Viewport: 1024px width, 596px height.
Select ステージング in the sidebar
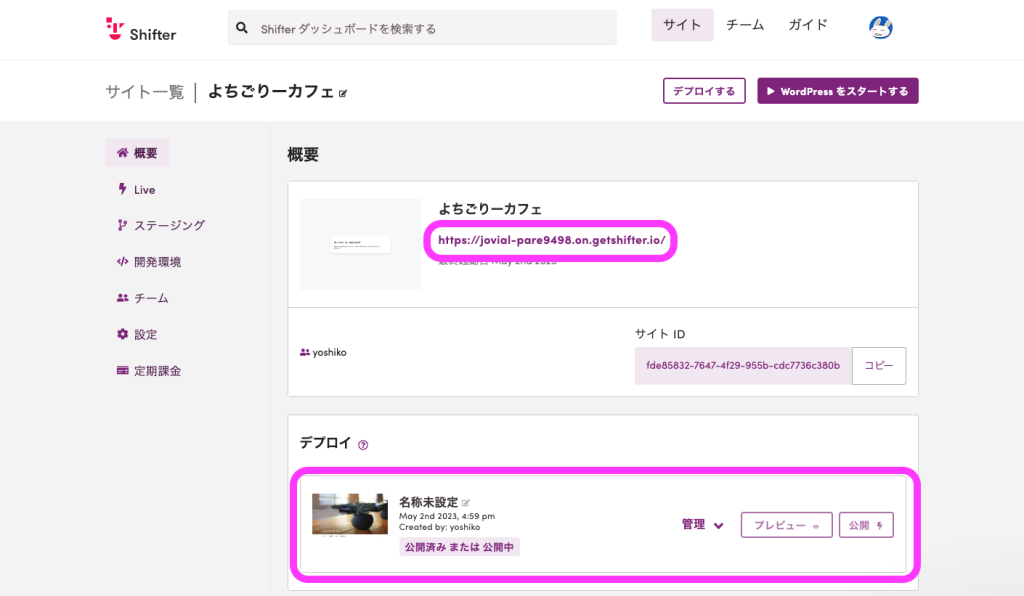161,225
